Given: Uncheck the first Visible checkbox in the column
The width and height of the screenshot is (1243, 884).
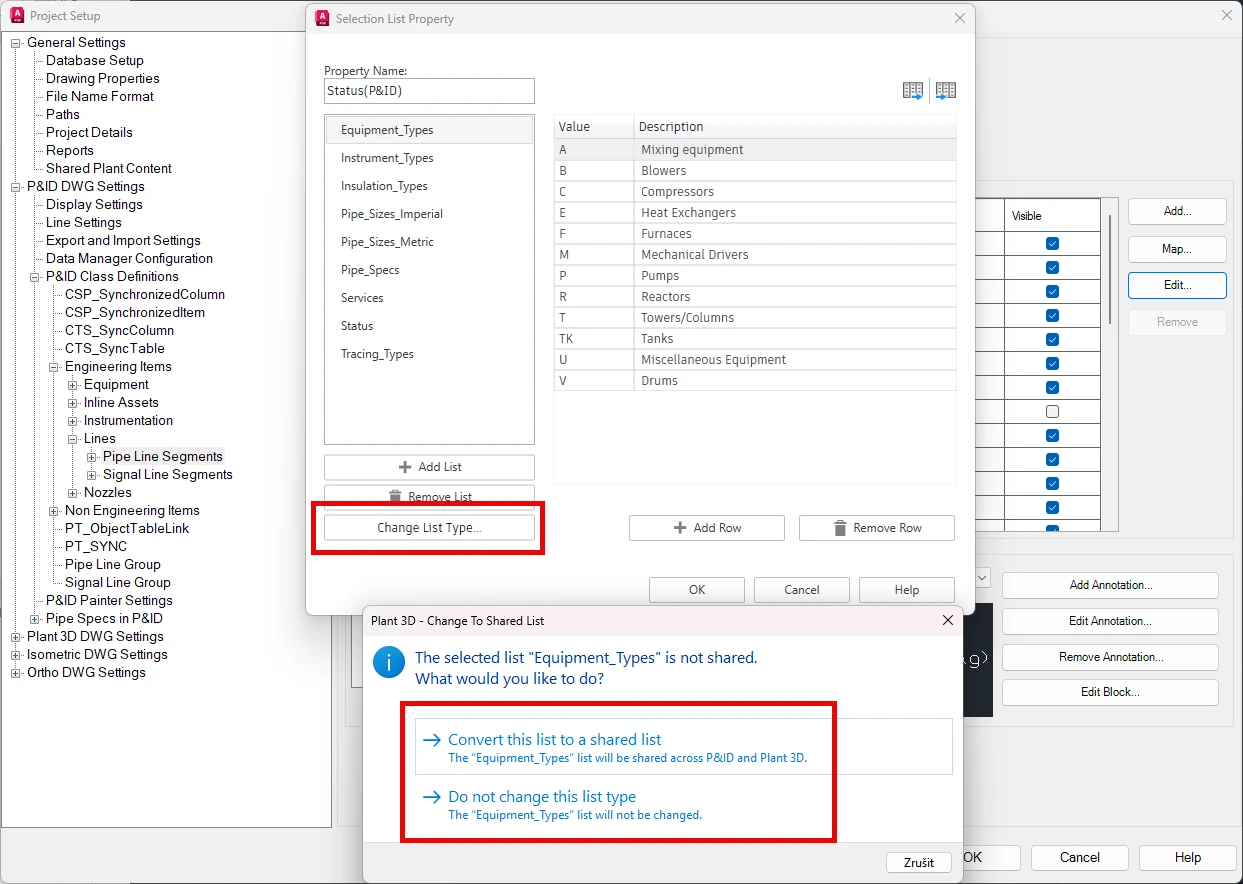Looking at the screenshot, I should pyautogui.click(x=1052, y=244).
